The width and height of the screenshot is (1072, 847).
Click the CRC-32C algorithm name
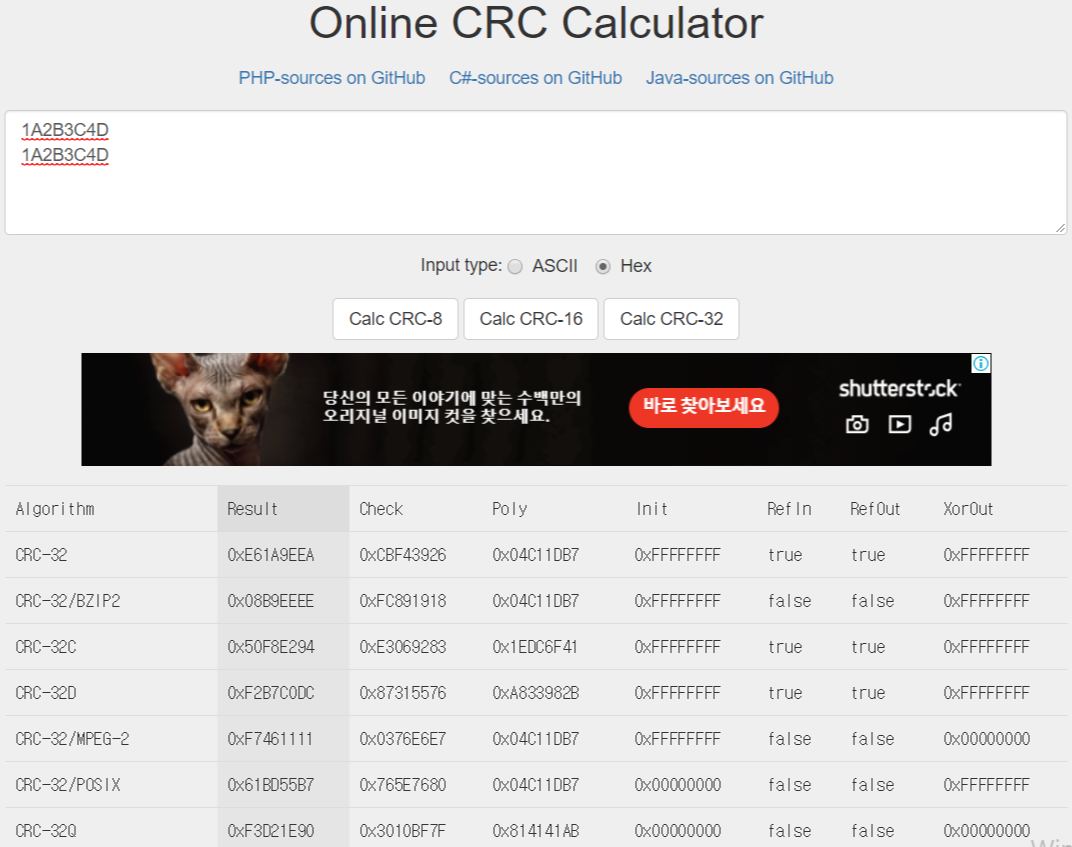coord(46,647)
